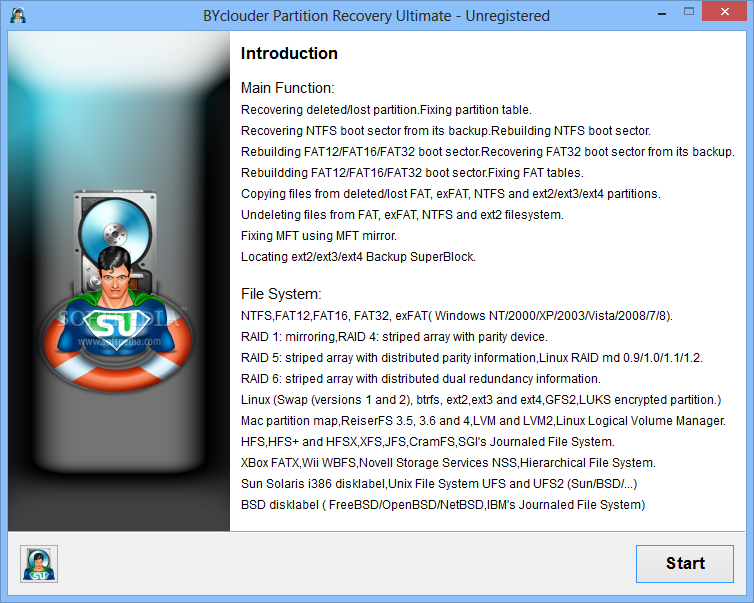Click the line 'Copying files from deleted/lost FAT, exFAT'
Viewport: 754px width, 603px height.
(x=451, y=194)
